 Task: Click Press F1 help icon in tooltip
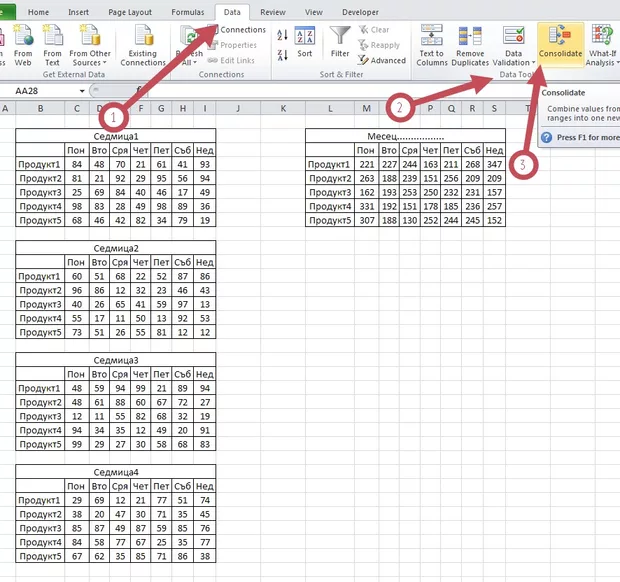(546, 138)
